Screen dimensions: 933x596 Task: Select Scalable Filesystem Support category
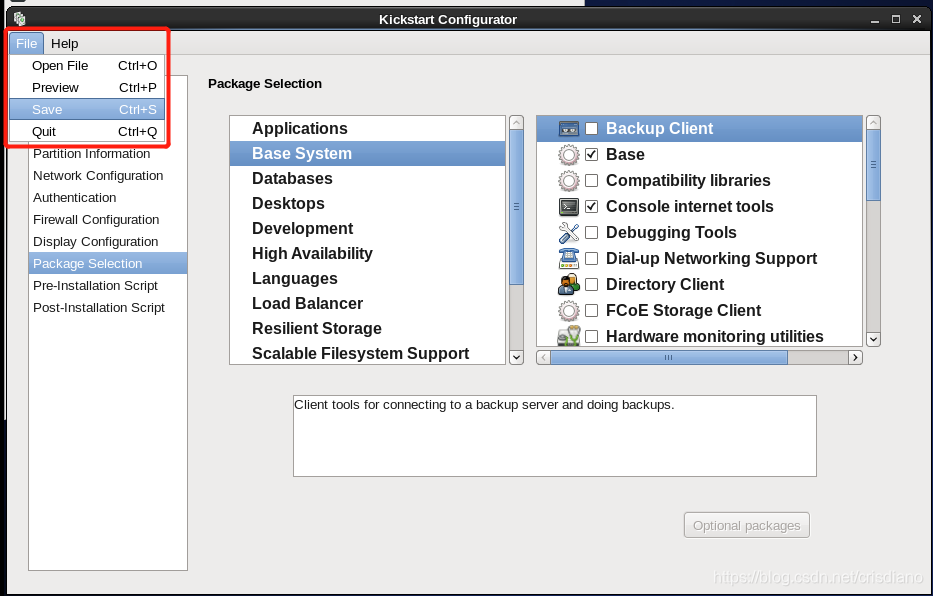click(367, 353)
